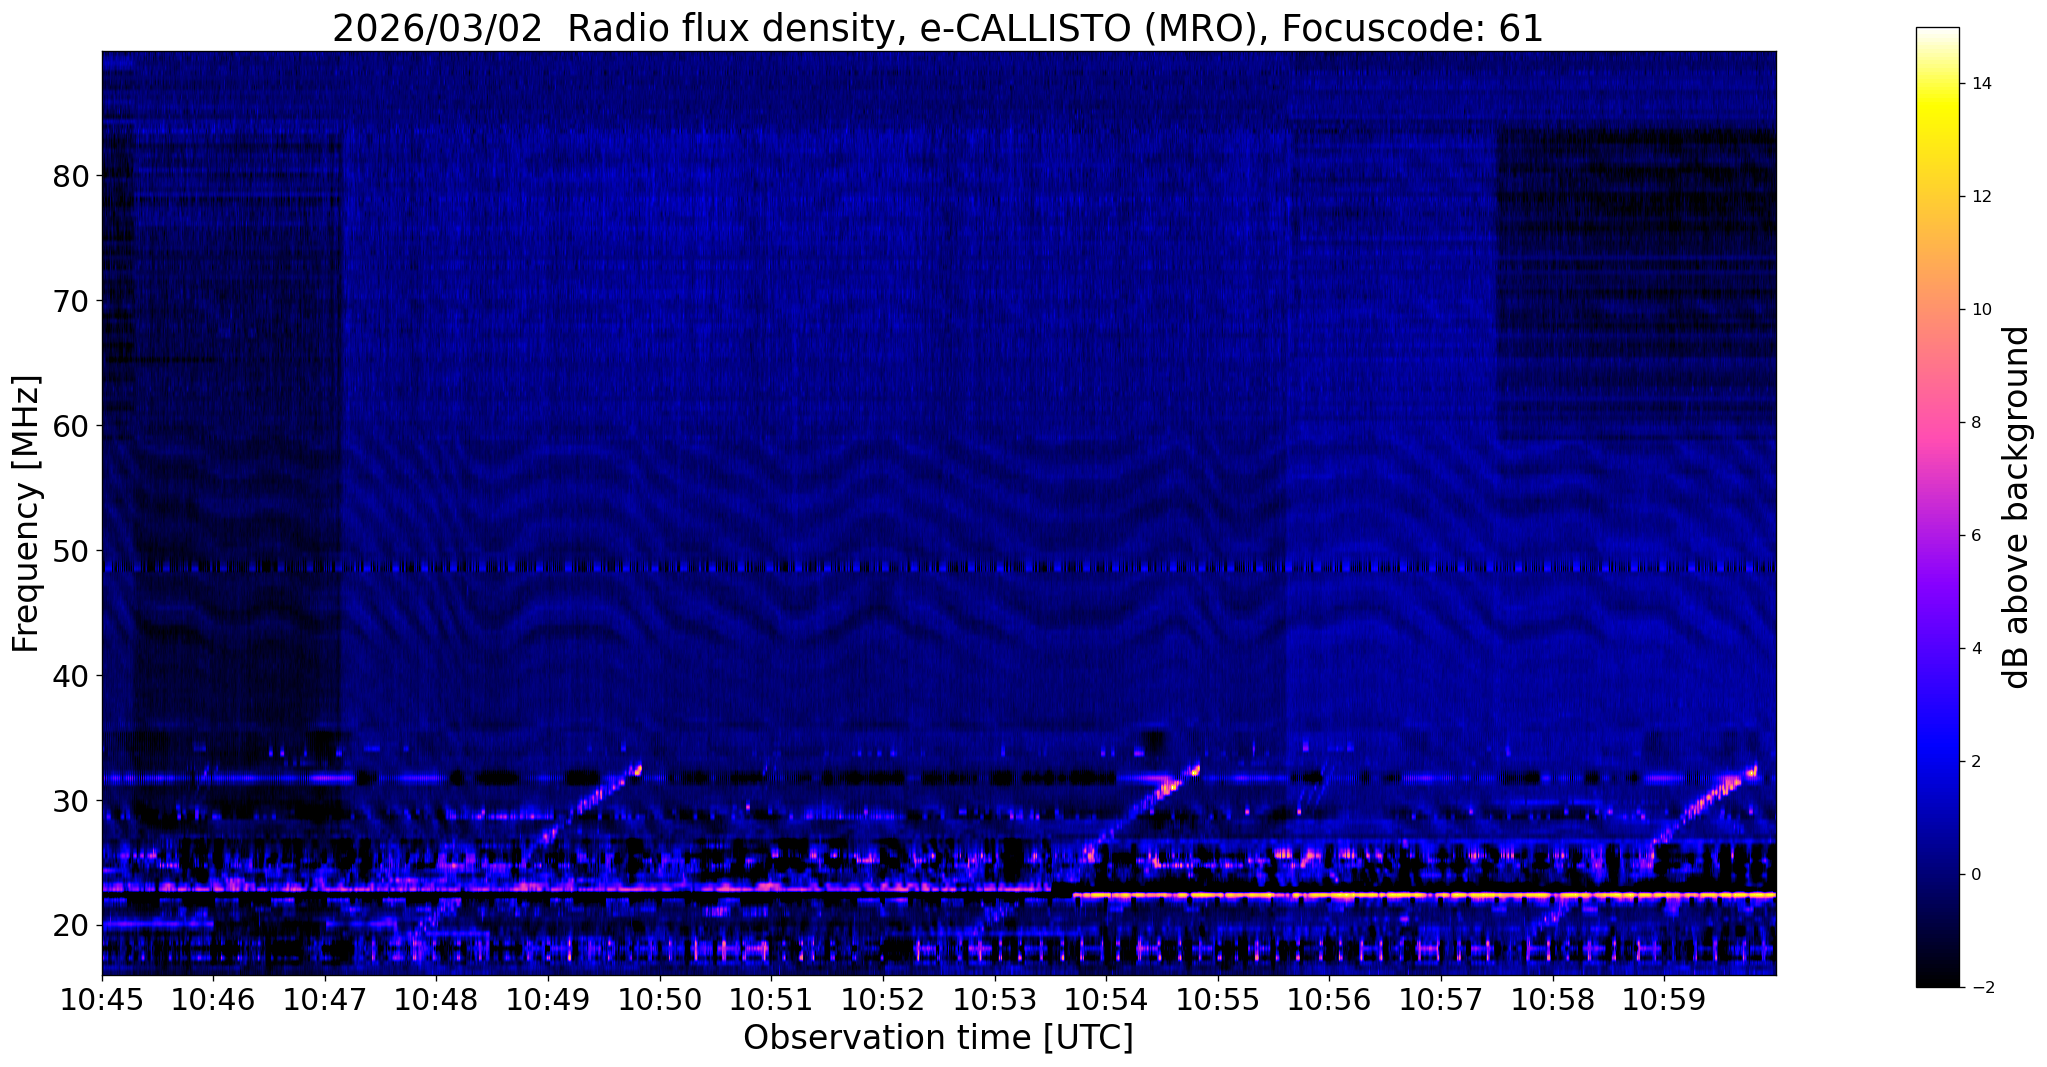The image size is (2047, 1067).
Task: Click the 10:46 time tick label
Action: [x=213, y=998]
